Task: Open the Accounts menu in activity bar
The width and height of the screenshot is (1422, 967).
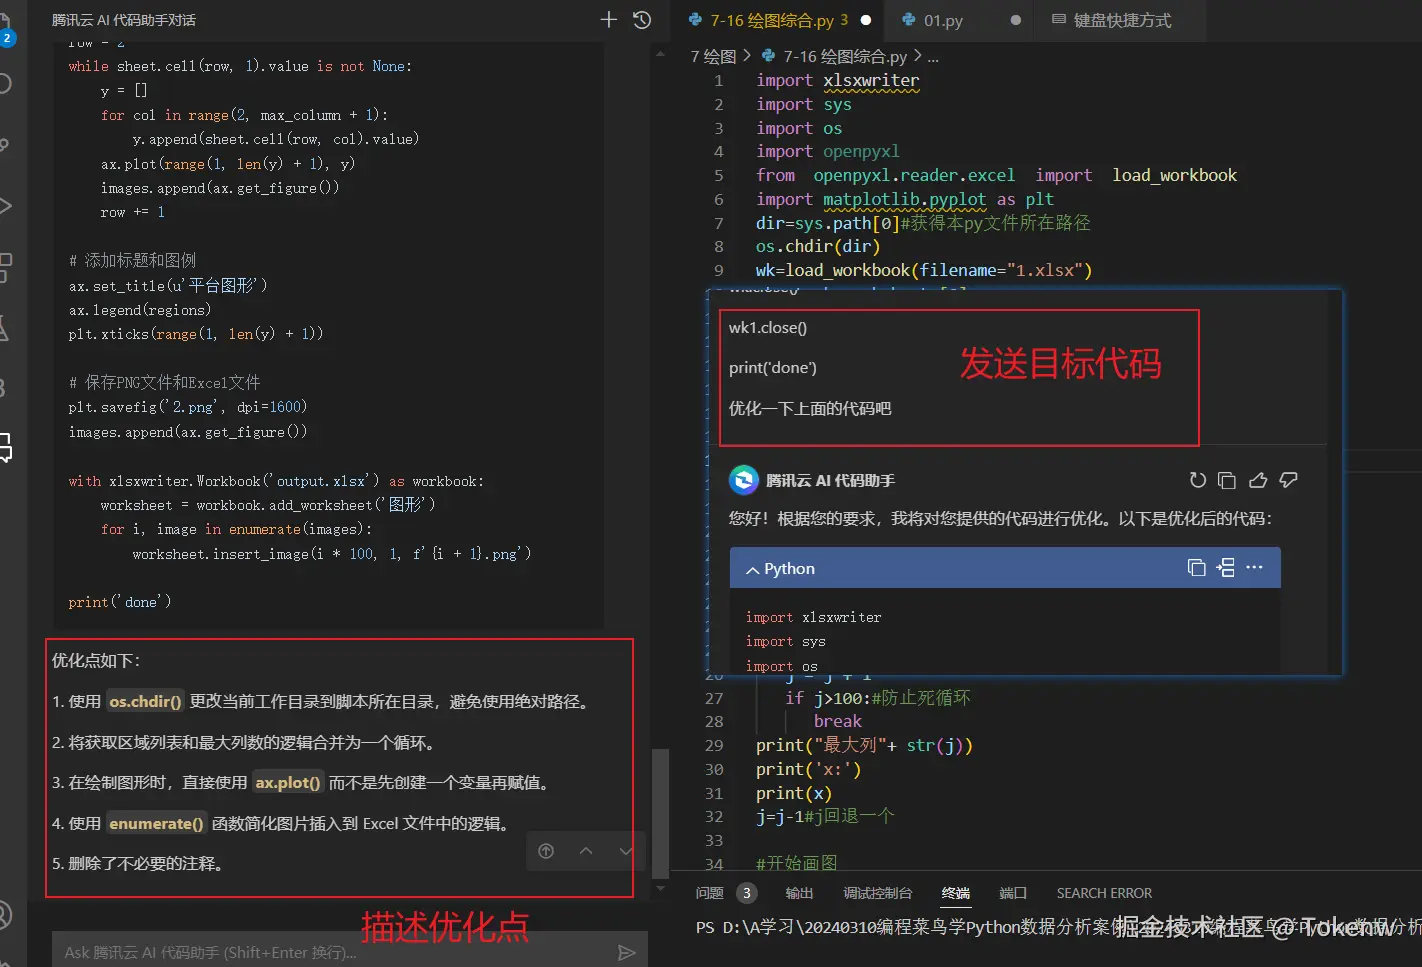Action: coord(5,914)
